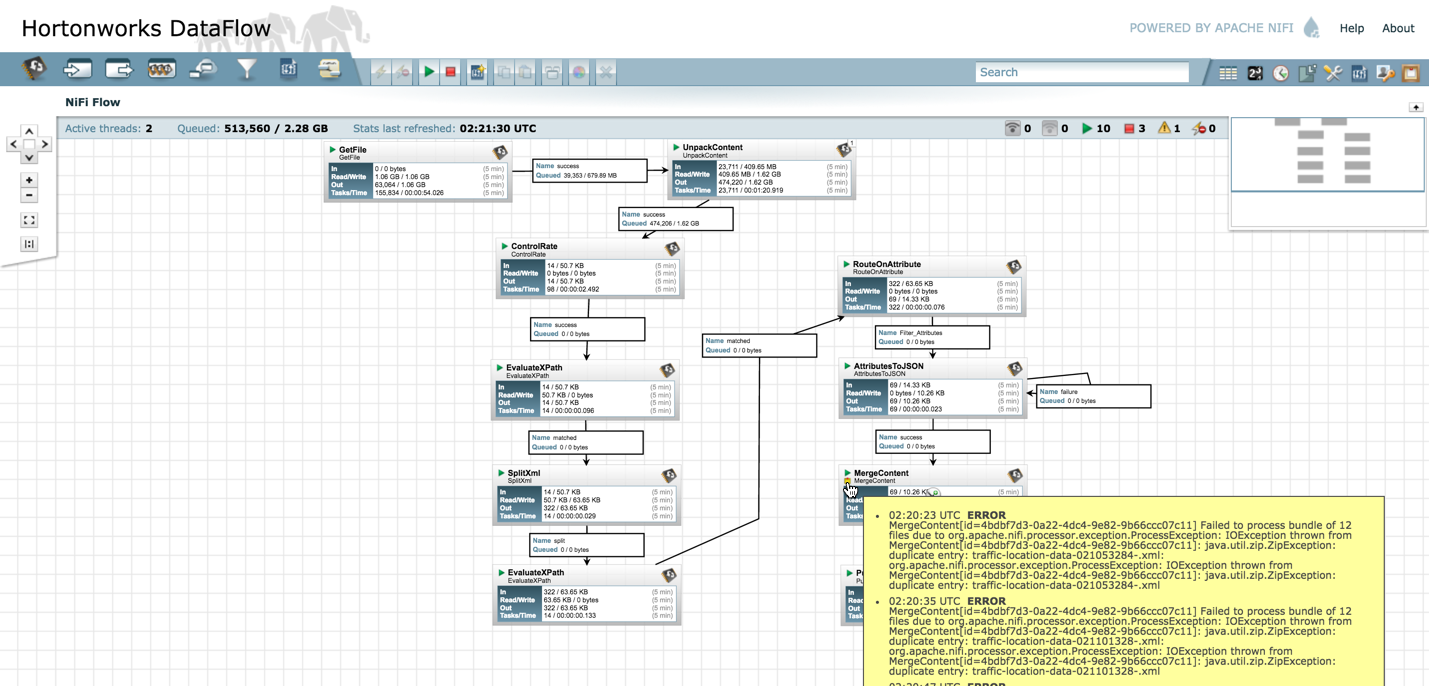Viewport: 1429px width, 686px height.
Task: Open the Help menu
Action: point(1352,28)
